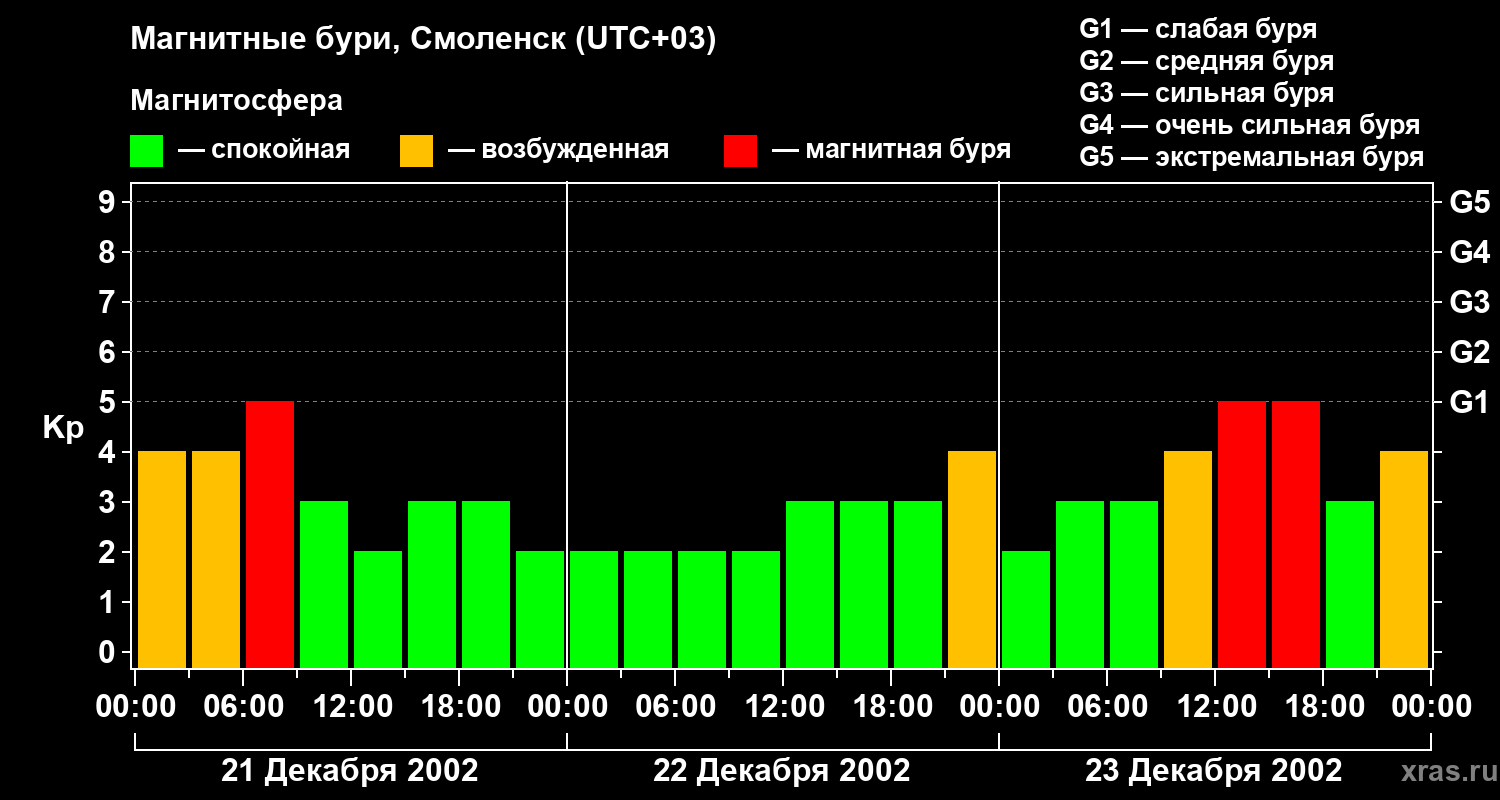The height and width of the screenshot is (800, 1500).
Task: Click the first green bar on 22 December
Action: click(594, 609)
